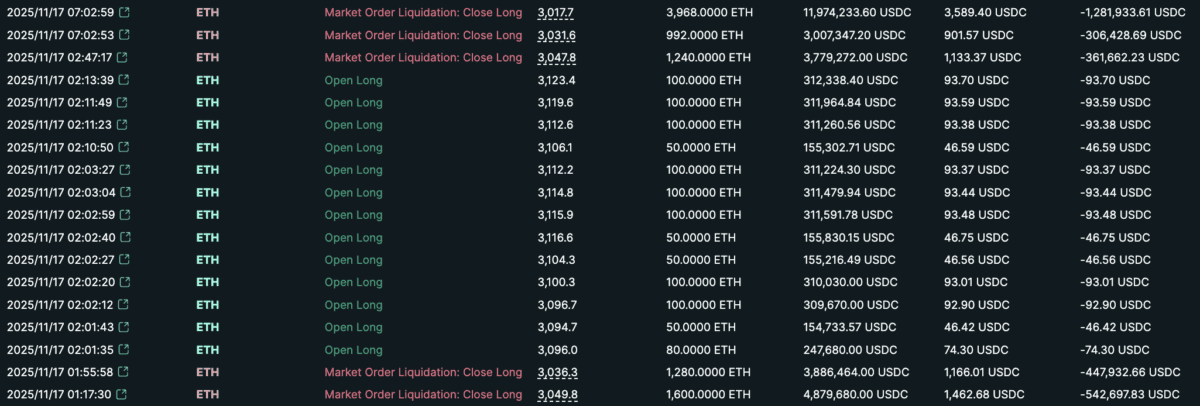Image resolution: width=1200 pixels, height=406 pixels.
Task: Click external link icon next to 02:47:17
Action: pyautogui.click(x=122, y=58)
